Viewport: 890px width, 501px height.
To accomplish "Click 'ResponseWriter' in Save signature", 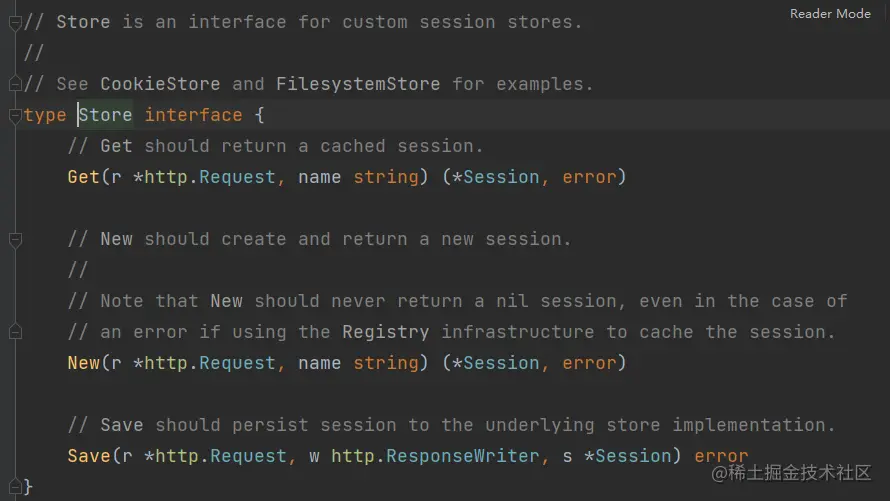I will click(463, 456).
